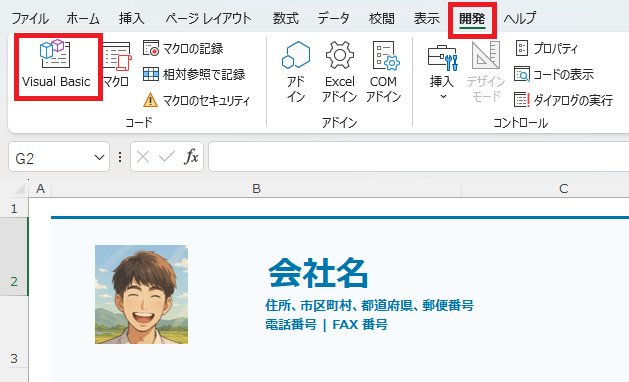This screenshot has width=629, height=382.
Task: Open the formula bar options dots
Action: (x=120, y=157)
